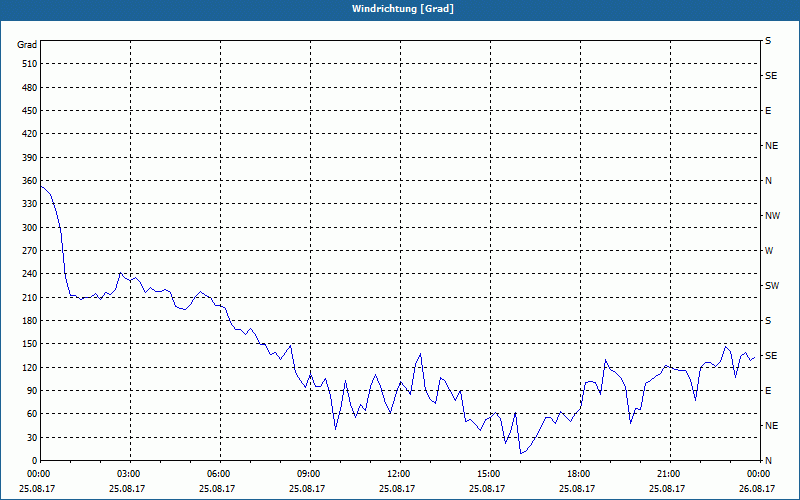The height and width of the screenshot is (500, 800).
Task: Pick the 330 left axis label
Action: click(29, 204)
